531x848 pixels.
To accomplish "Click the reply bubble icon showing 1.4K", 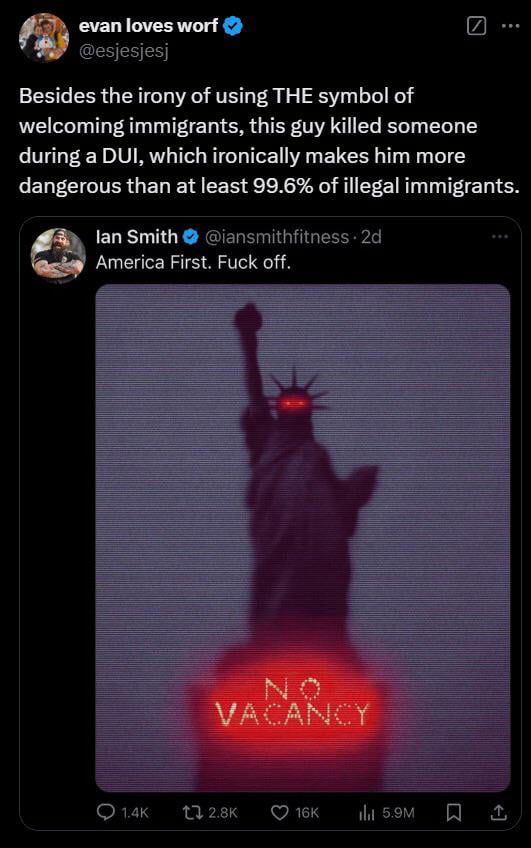I will point(105,812).
